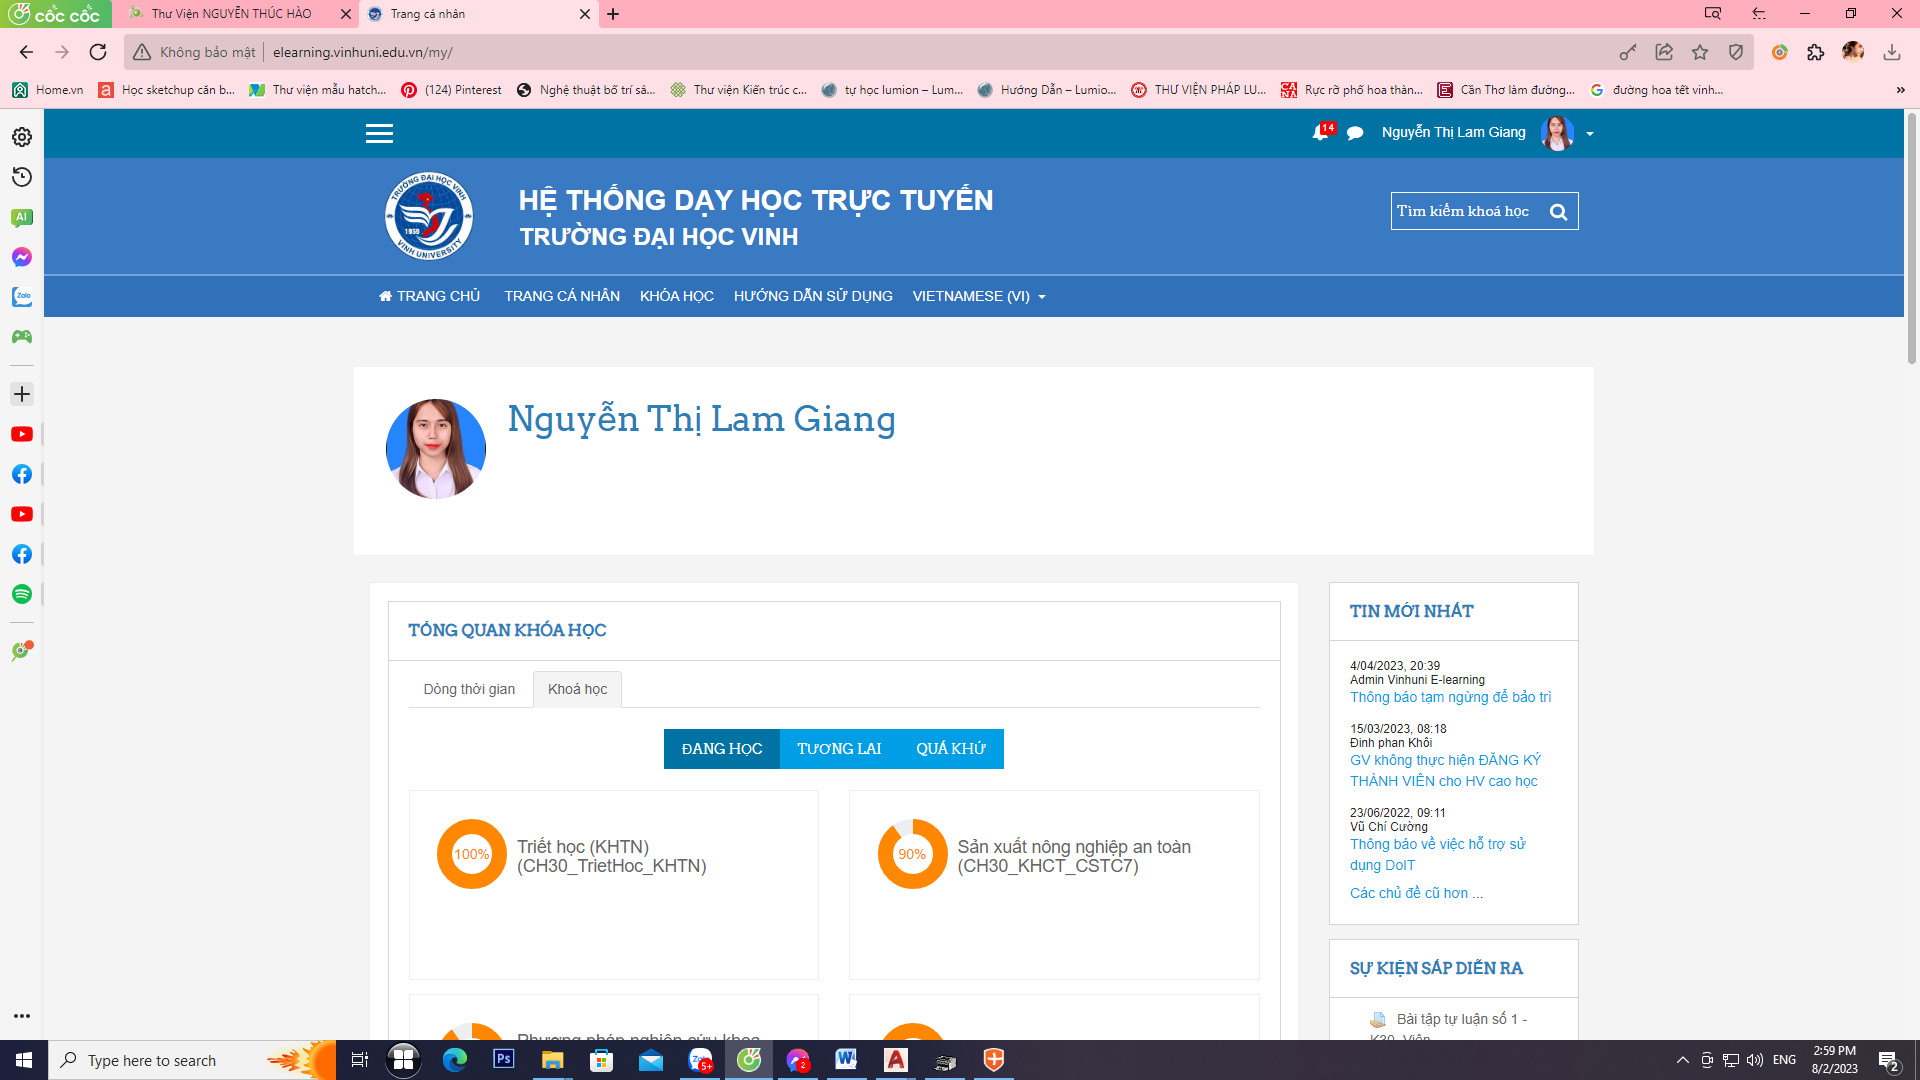Select the TƯƠNG LAI filter button
This screenshot has width=1920, height=1080.
click(839, 749)
